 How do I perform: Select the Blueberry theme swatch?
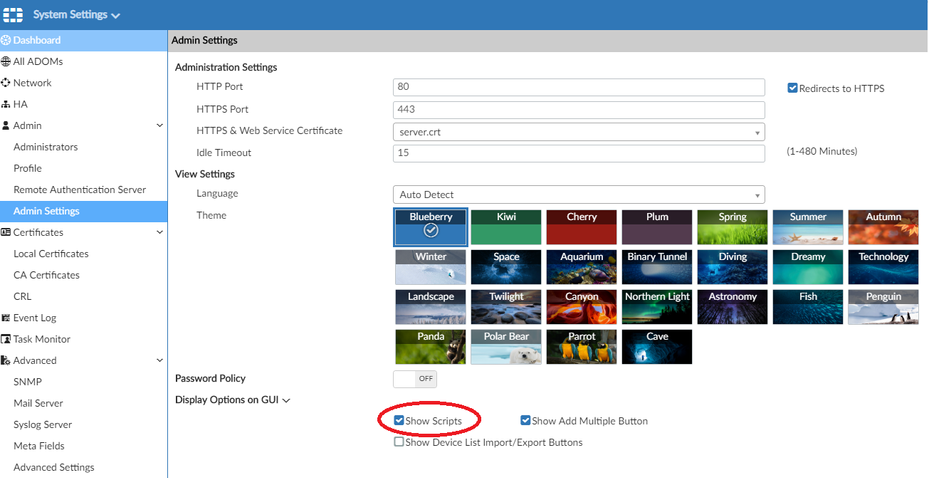tap(431, 227)
